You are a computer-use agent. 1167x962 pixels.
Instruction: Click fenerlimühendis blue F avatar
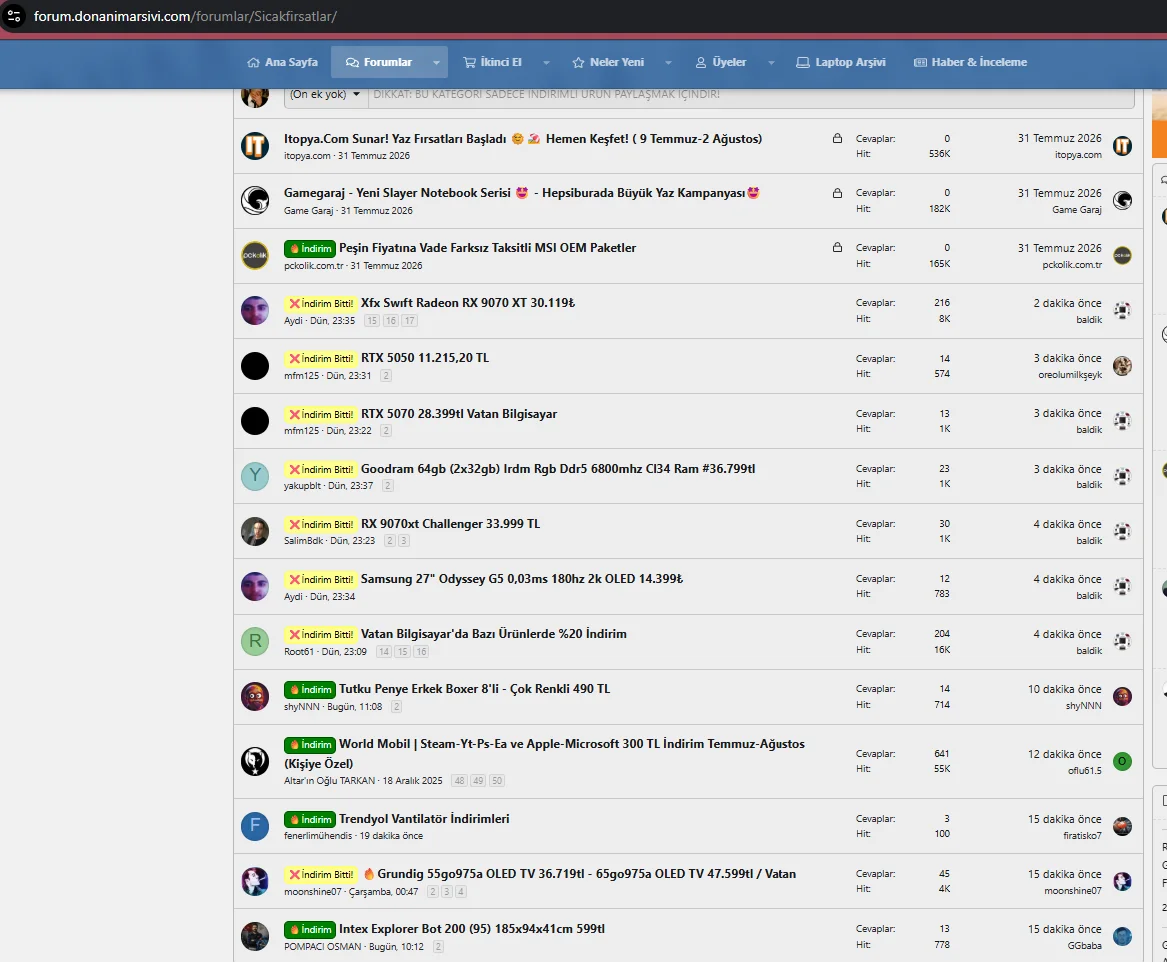[255, 827]
